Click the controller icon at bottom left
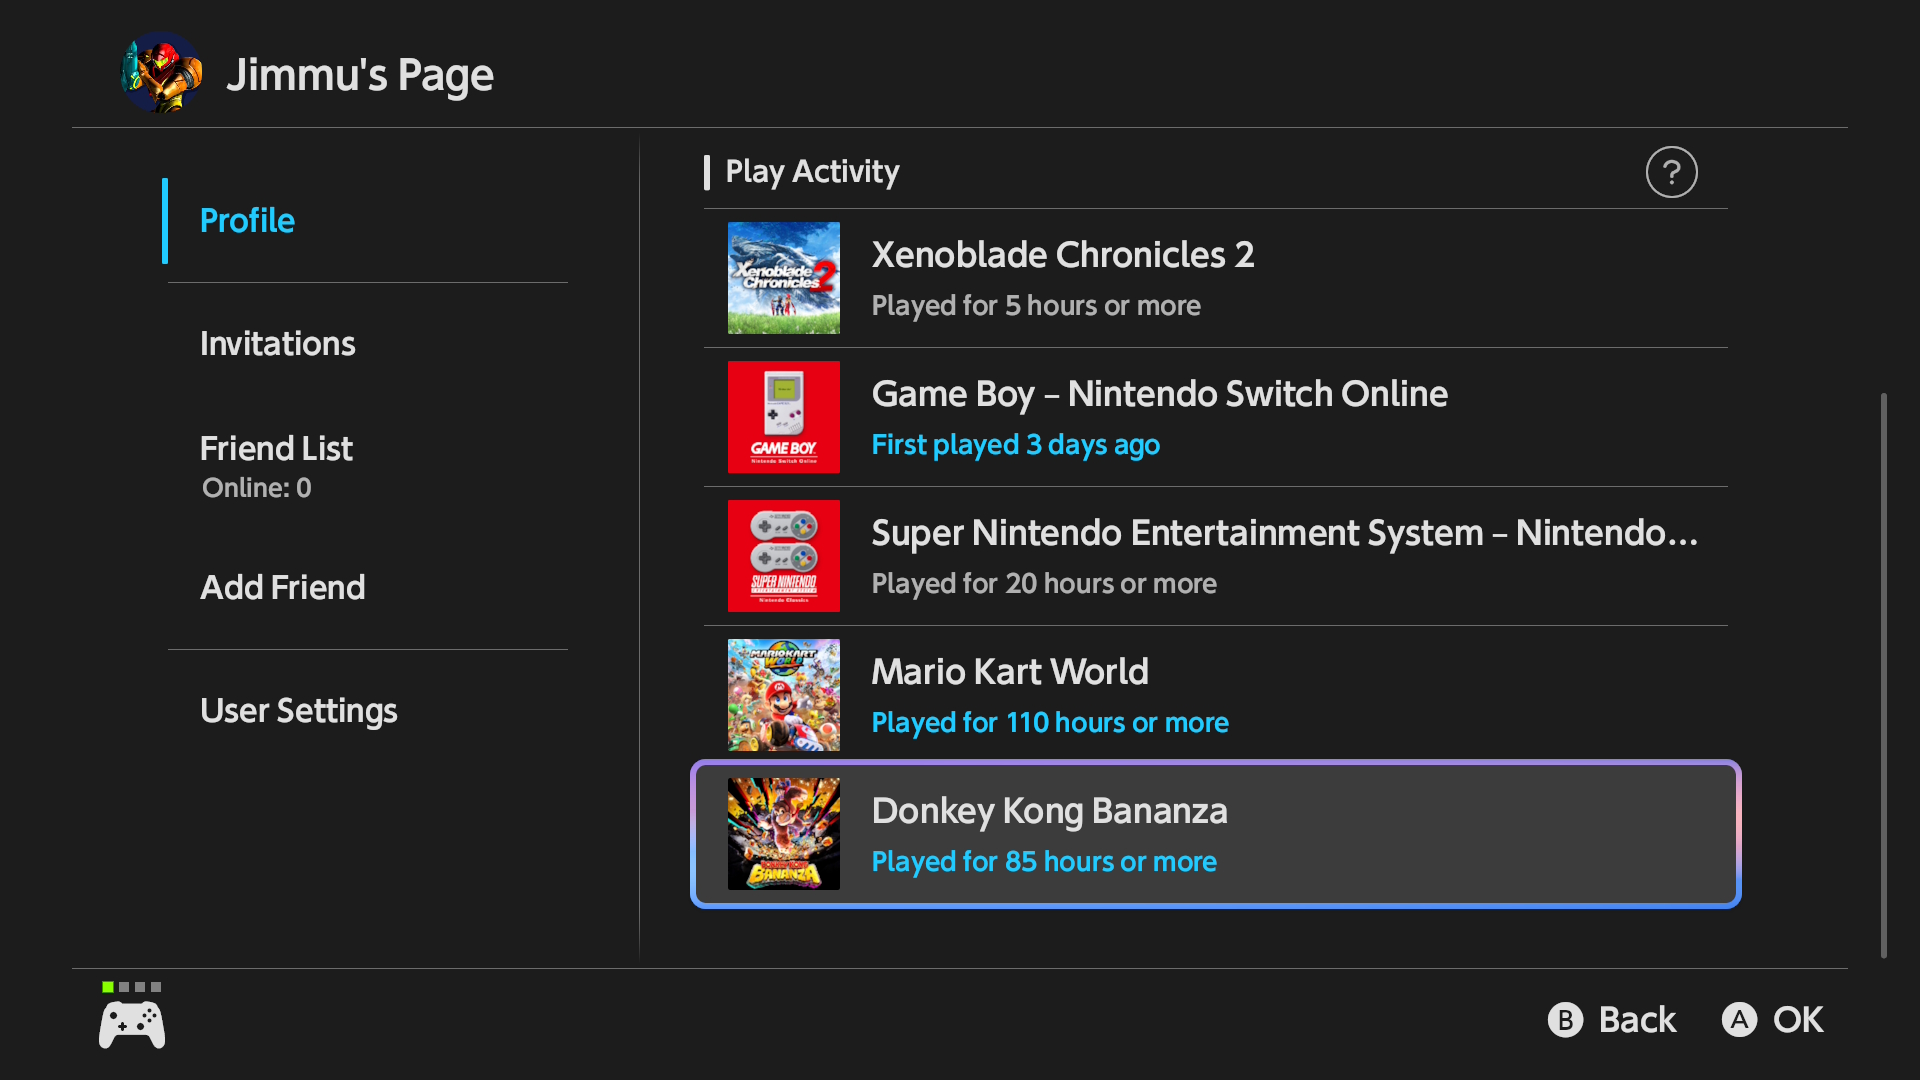The width and height of the screenshot is (1920, 1080). coord(132,1024)
